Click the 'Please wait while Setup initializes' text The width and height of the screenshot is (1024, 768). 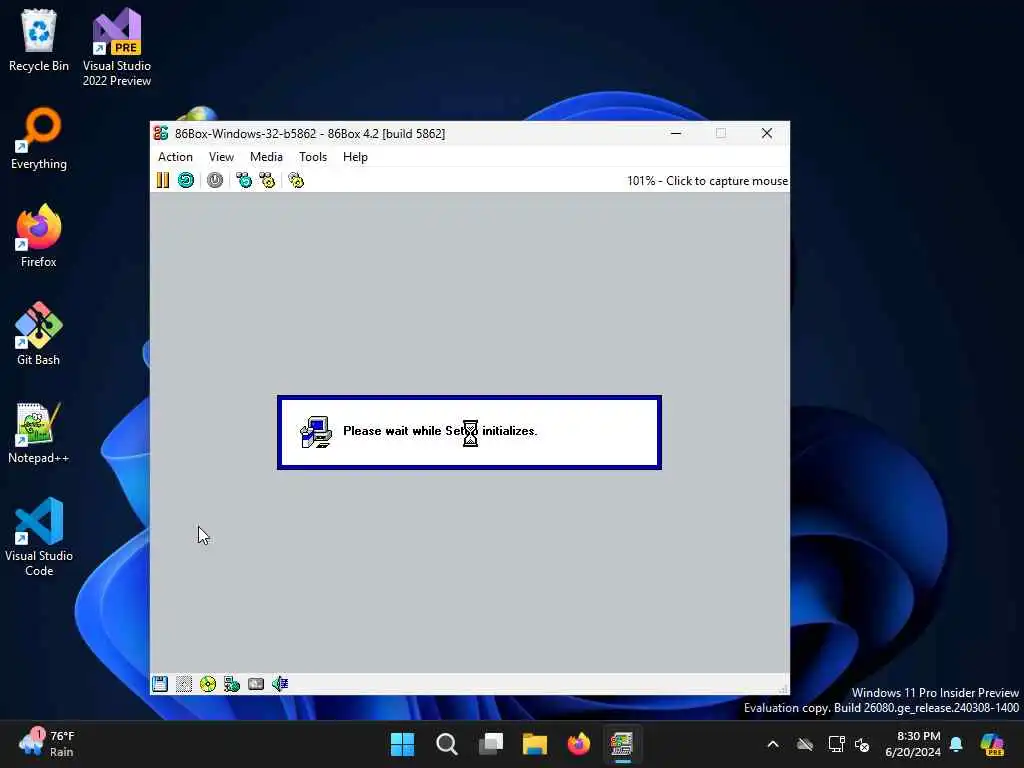click(440, 431)
